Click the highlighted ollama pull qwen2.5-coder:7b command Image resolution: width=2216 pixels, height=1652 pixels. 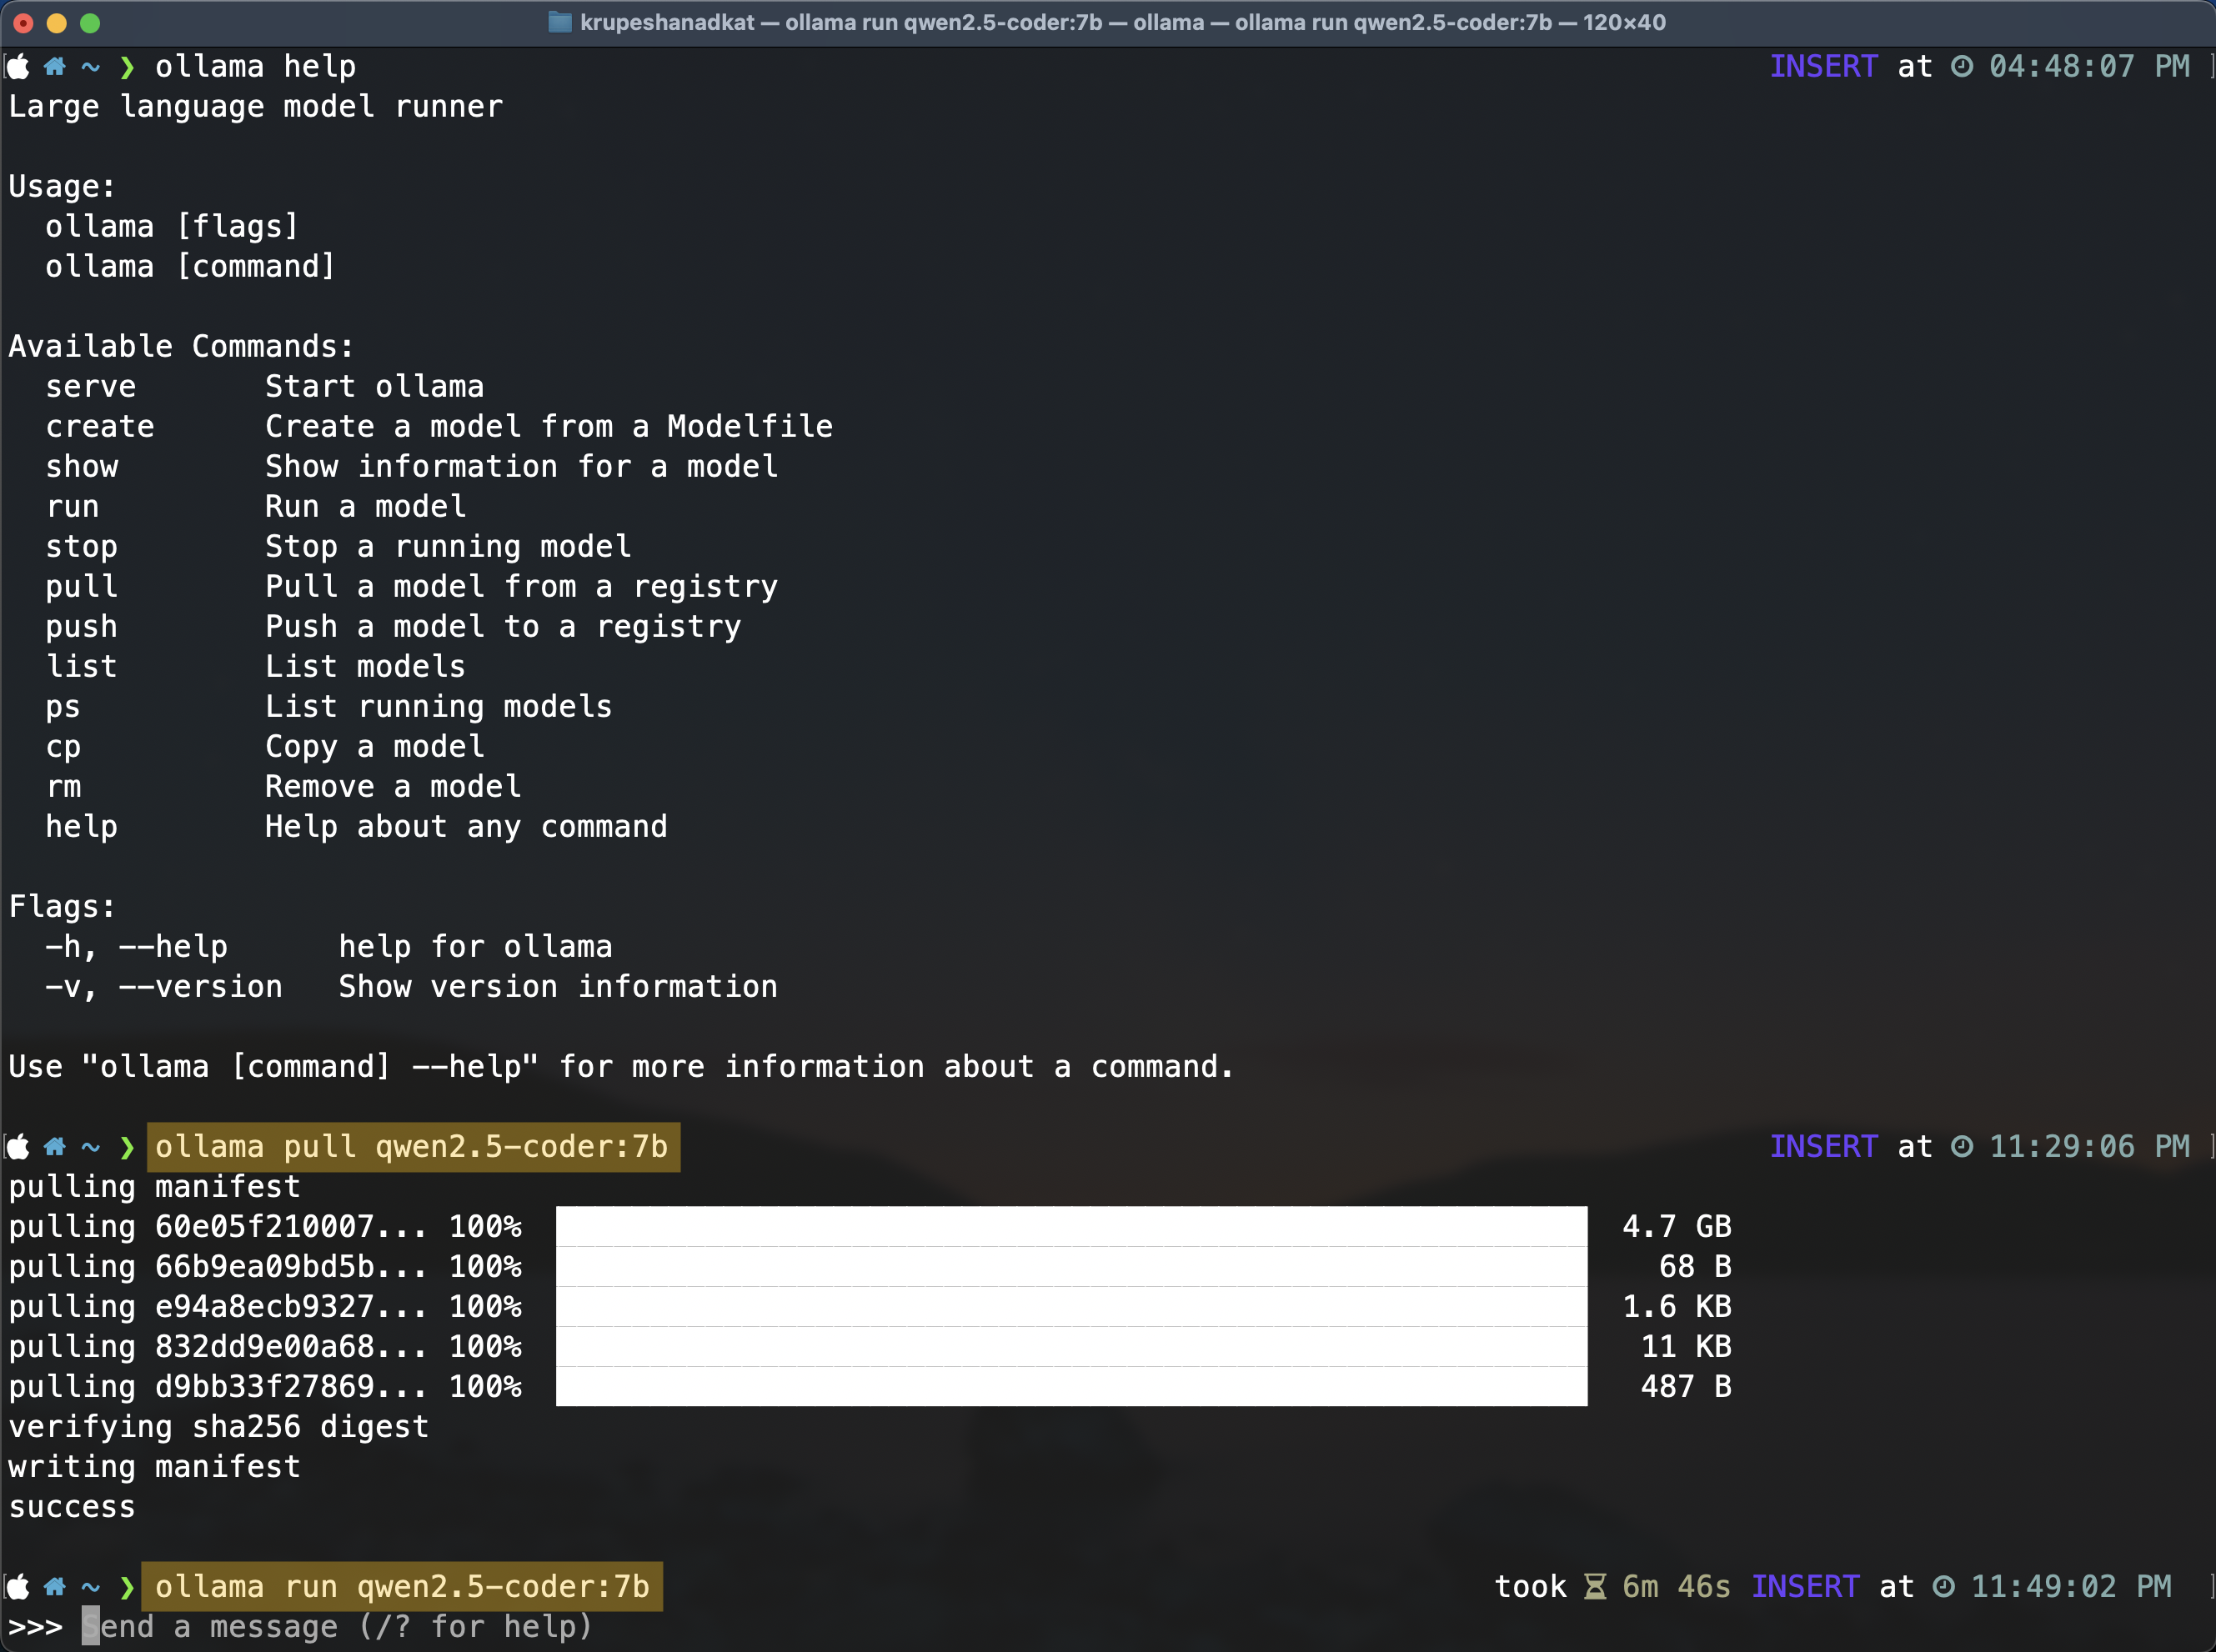point(413,1147)
